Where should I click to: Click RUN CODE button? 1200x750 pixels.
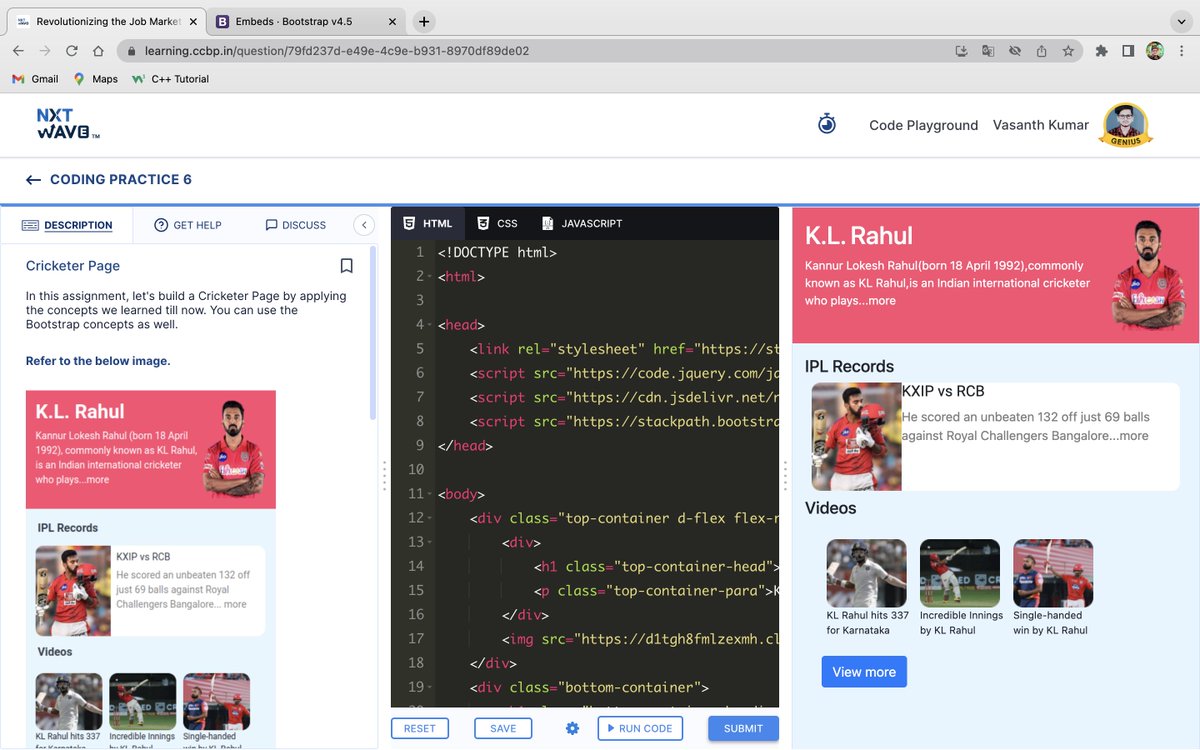[640, 728]
